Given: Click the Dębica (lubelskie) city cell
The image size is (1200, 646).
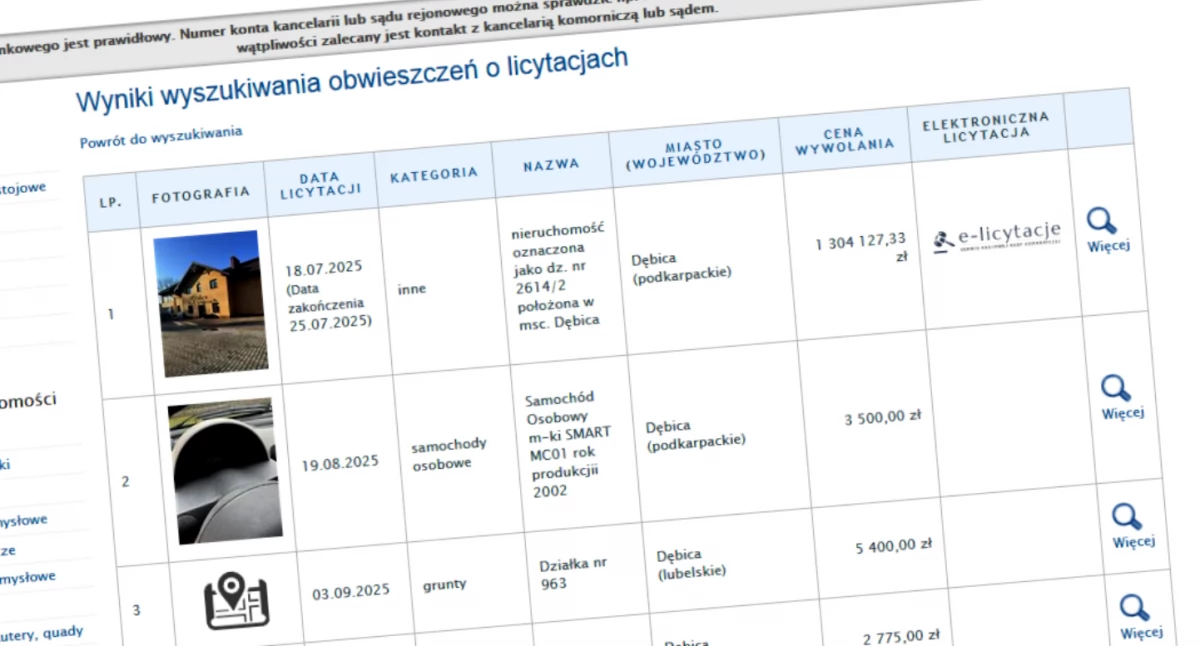Looking at the screenshot, I should [x=691, y=564].
